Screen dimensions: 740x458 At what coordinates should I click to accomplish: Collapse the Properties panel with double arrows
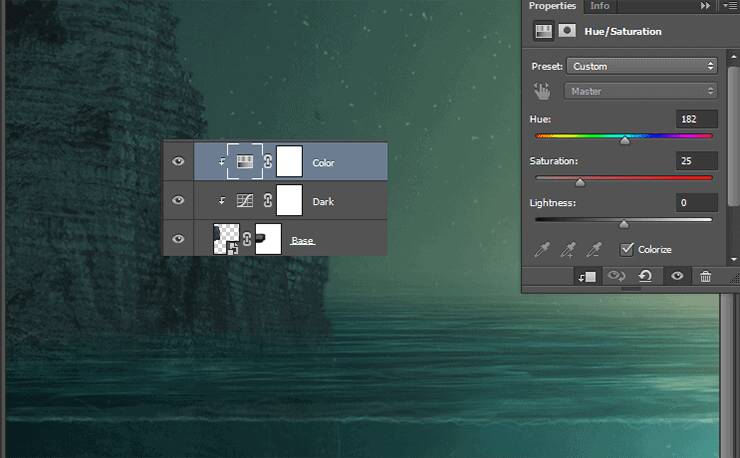tap(705, 6)
